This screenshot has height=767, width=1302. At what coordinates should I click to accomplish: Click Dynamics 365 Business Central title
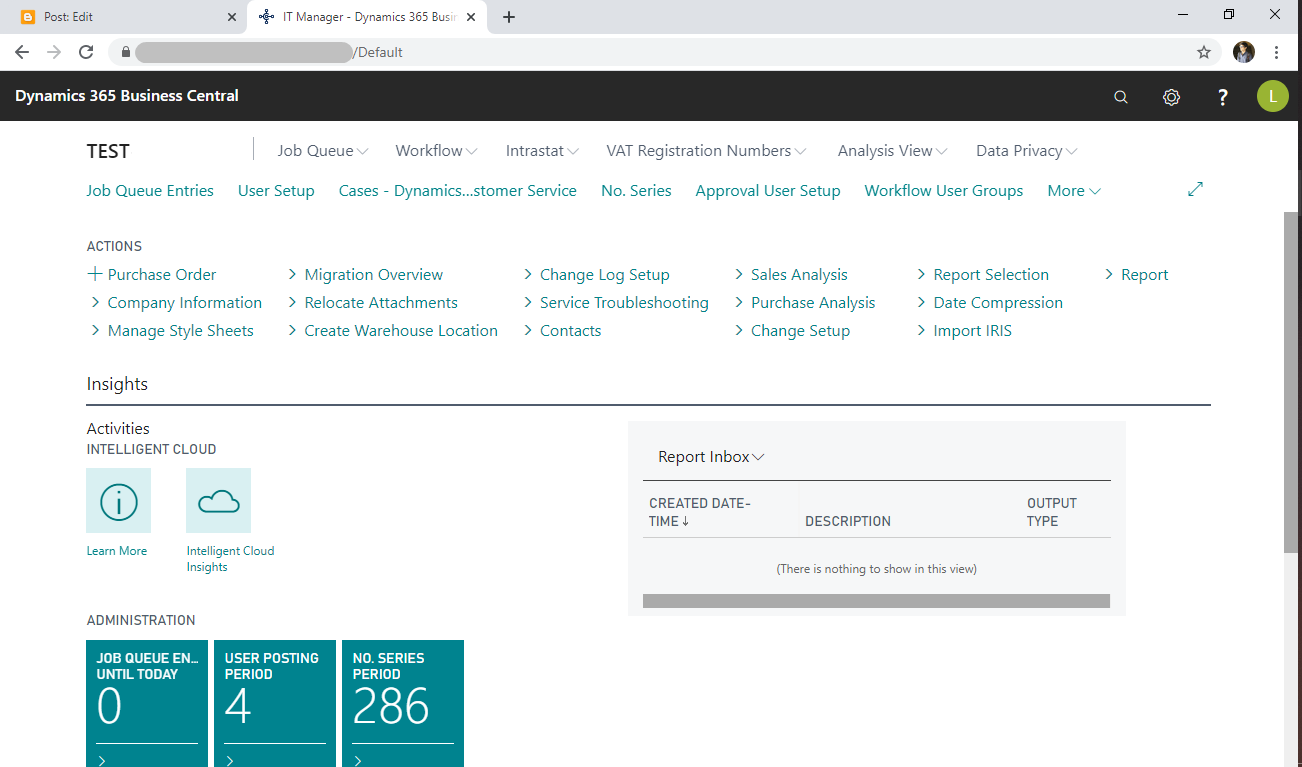click(x=127, y=96)
